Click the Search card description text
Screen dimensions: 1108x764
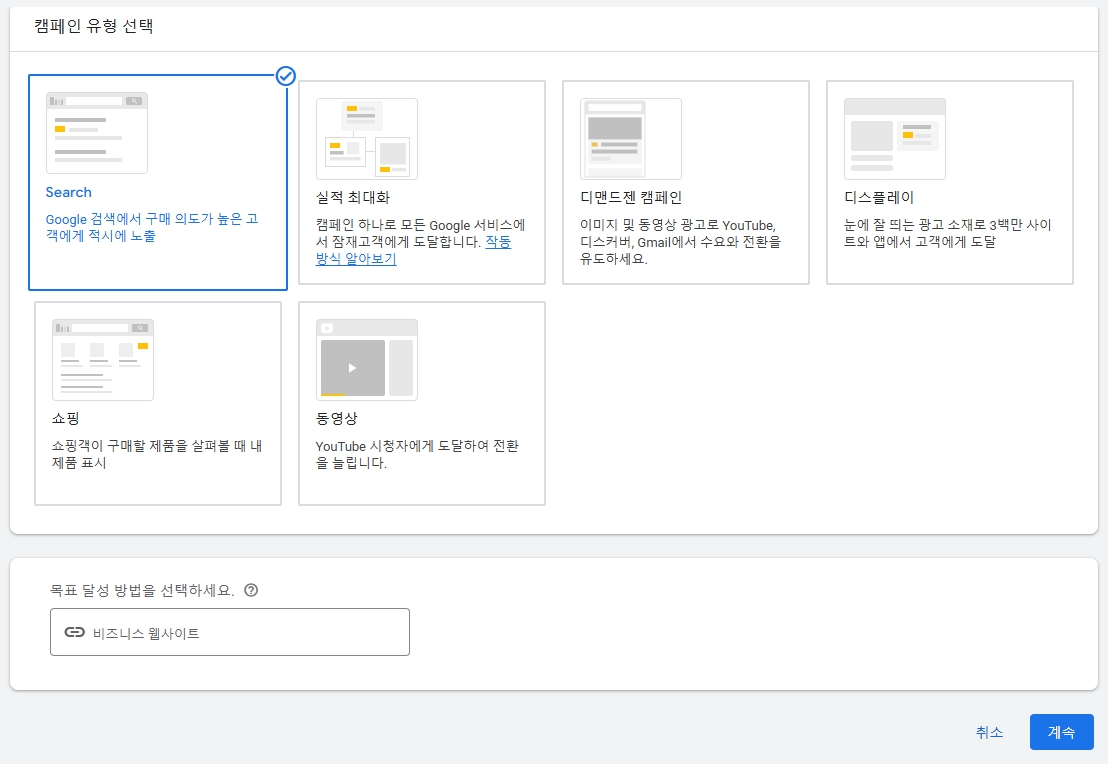pos(152,228)
